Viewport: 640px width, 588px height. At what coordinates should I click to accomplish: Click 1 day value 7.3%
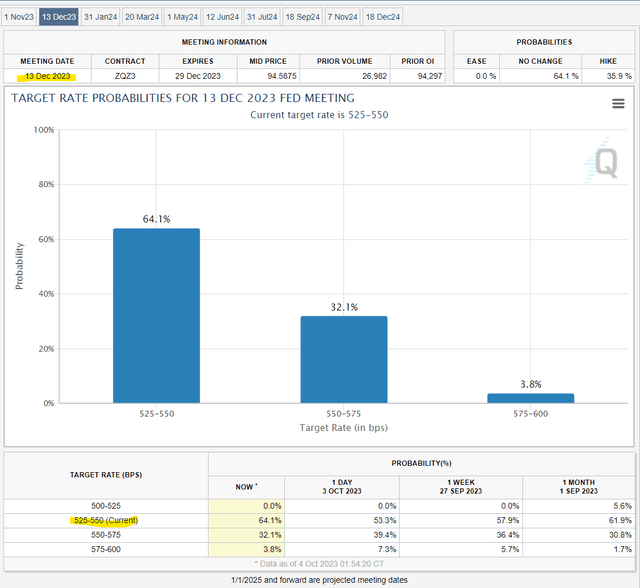tap(387, 549)
